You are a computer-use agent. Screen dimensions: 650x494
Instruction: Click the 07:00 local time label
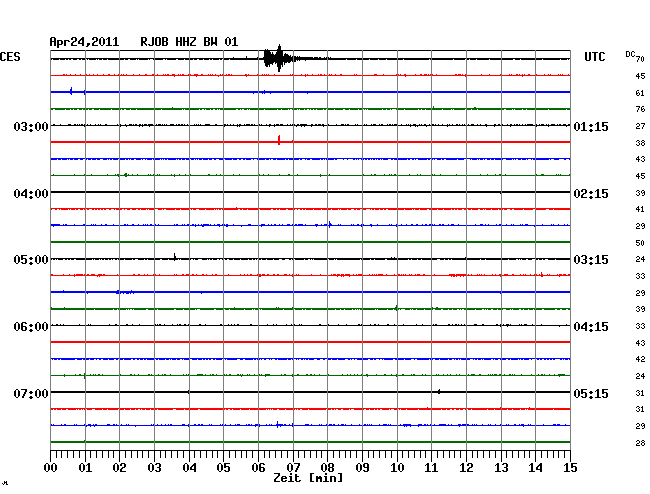coord(31,393)
